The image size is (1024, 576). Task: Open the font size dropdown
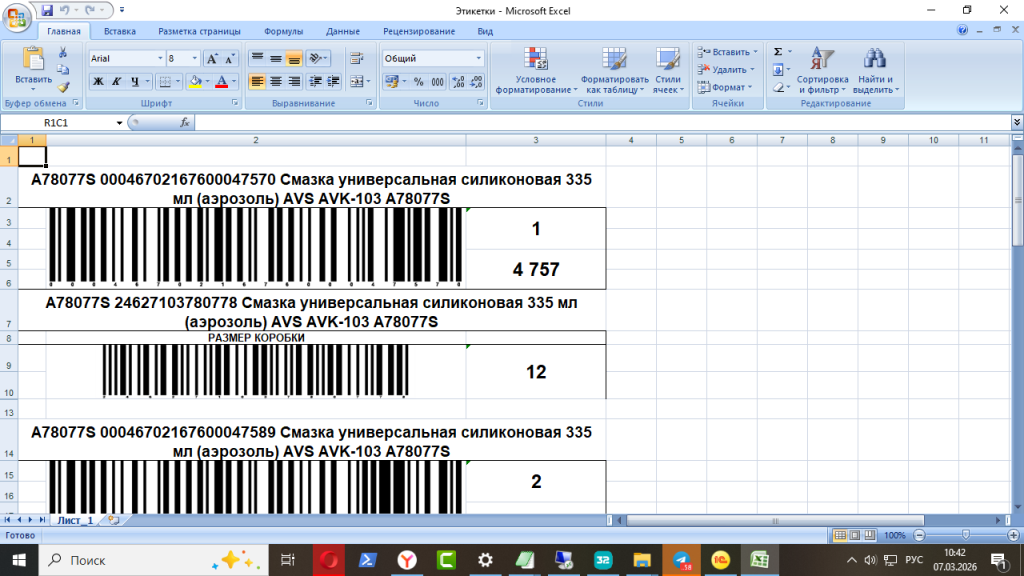point(195,59)
